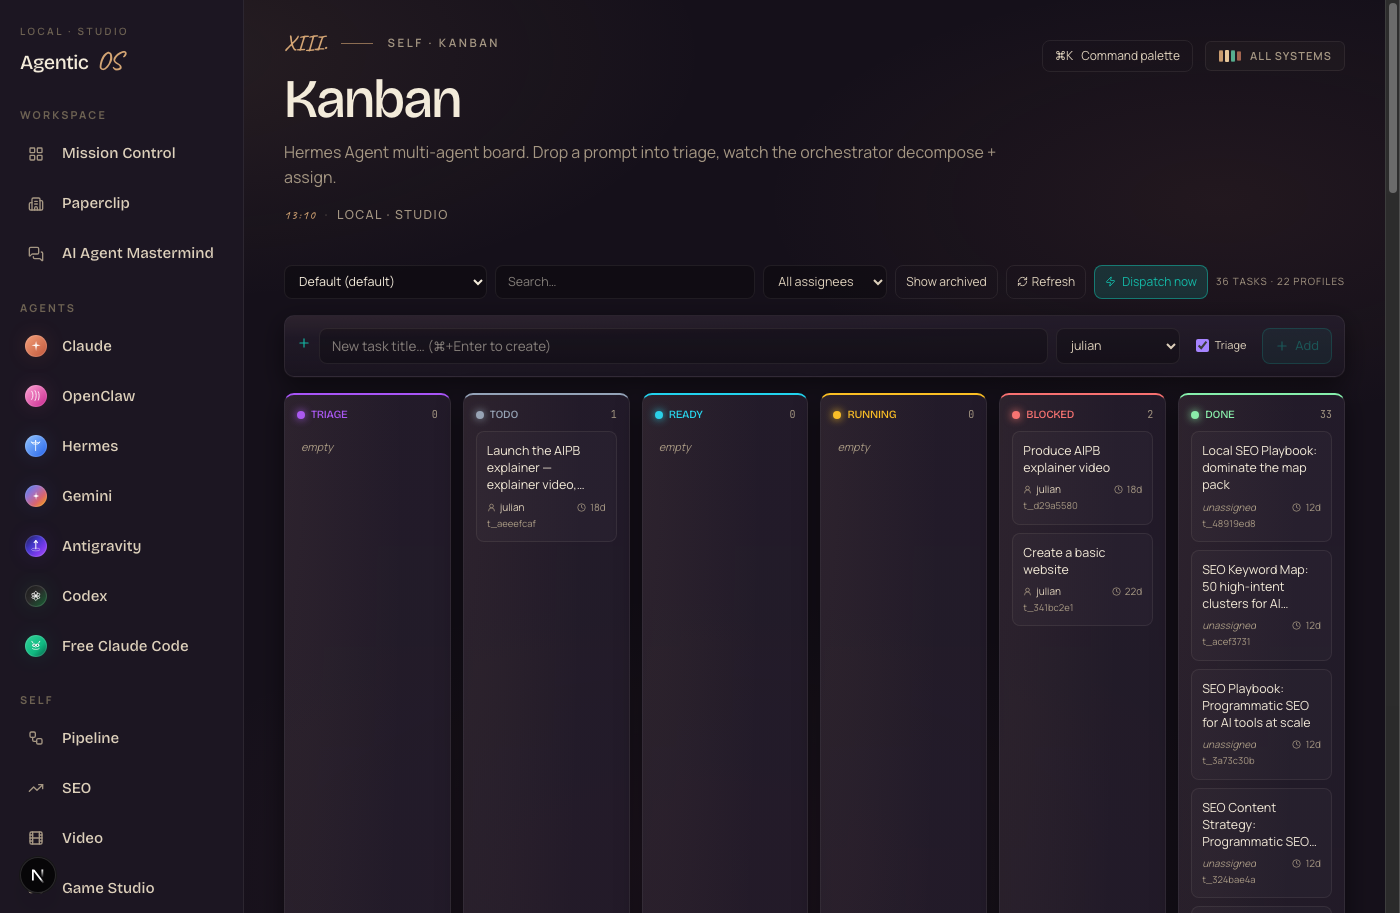
Task: Click the cyan READY status dot
Action: (x=659, y=415)
